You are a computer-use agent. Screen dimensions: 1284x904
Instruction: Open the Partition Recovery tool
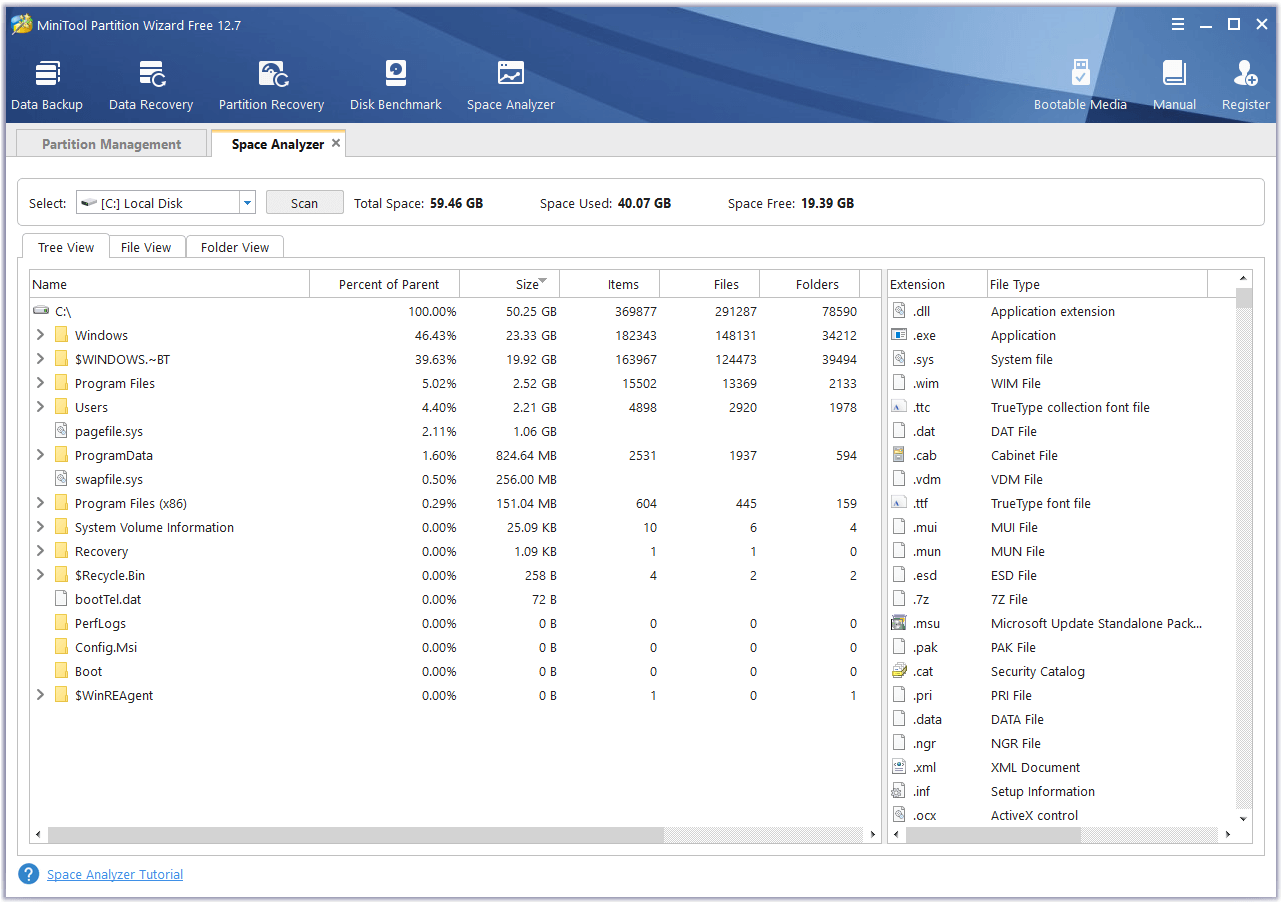pos(271,85)
